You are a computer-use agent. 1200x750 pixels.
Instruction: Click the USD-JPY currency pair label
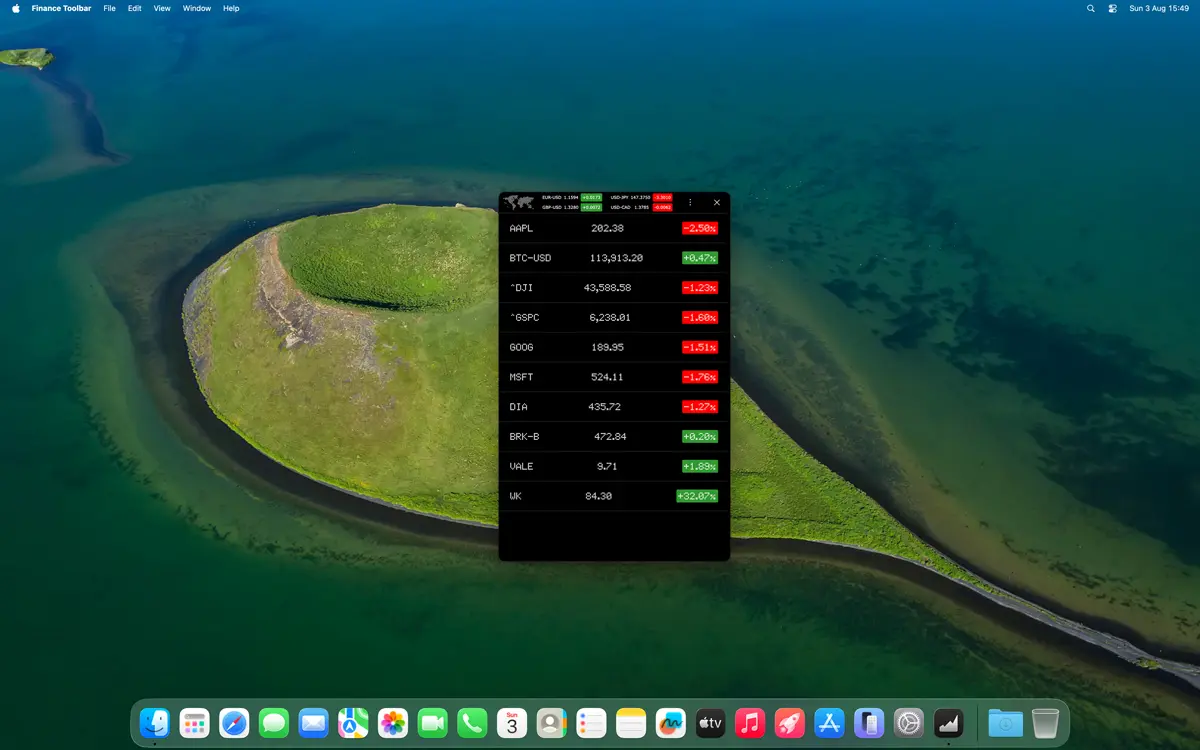(619, 198)
